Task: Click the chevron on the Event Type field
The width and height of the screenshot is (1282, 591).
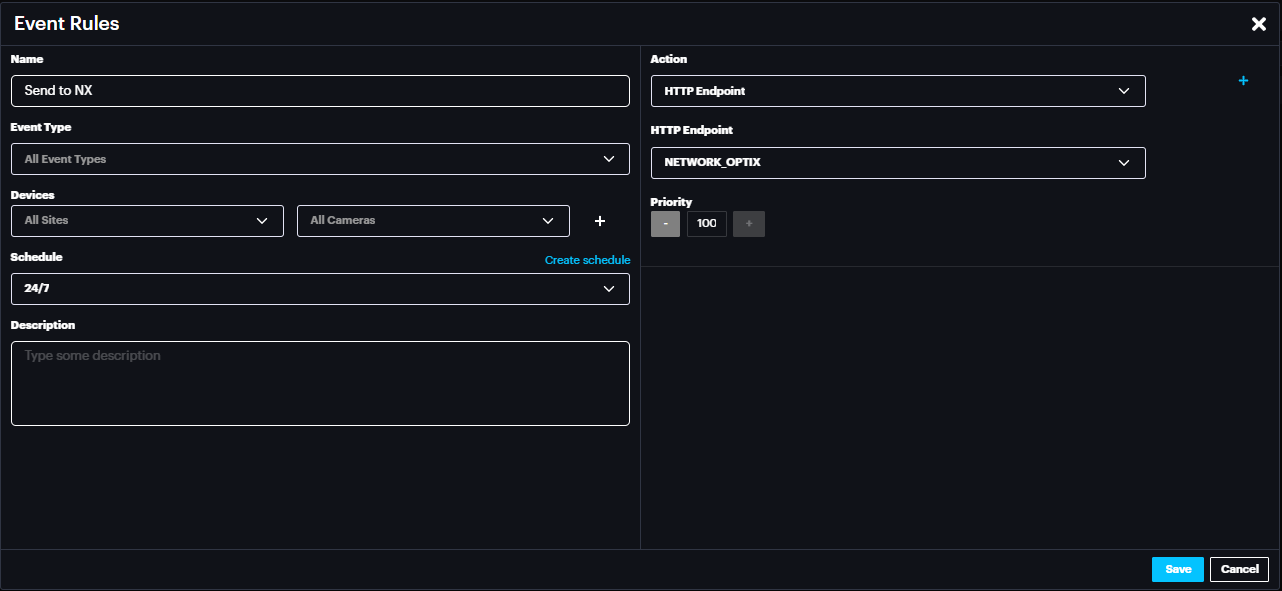Action: (x=609, y=159)
